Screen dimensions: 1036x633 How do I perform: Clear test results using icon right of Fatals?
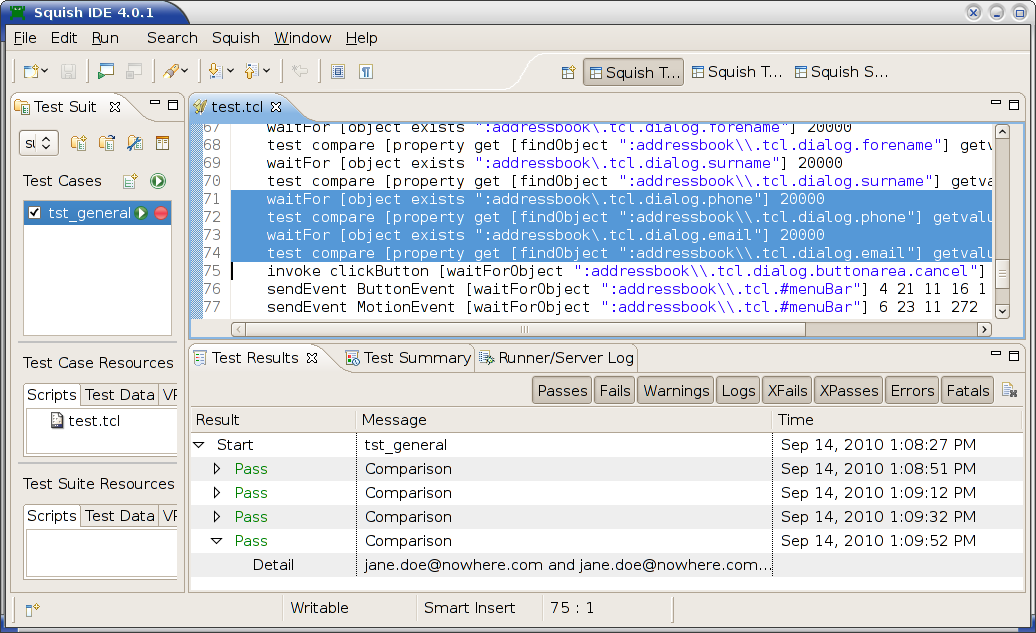tap(1009, 391)
